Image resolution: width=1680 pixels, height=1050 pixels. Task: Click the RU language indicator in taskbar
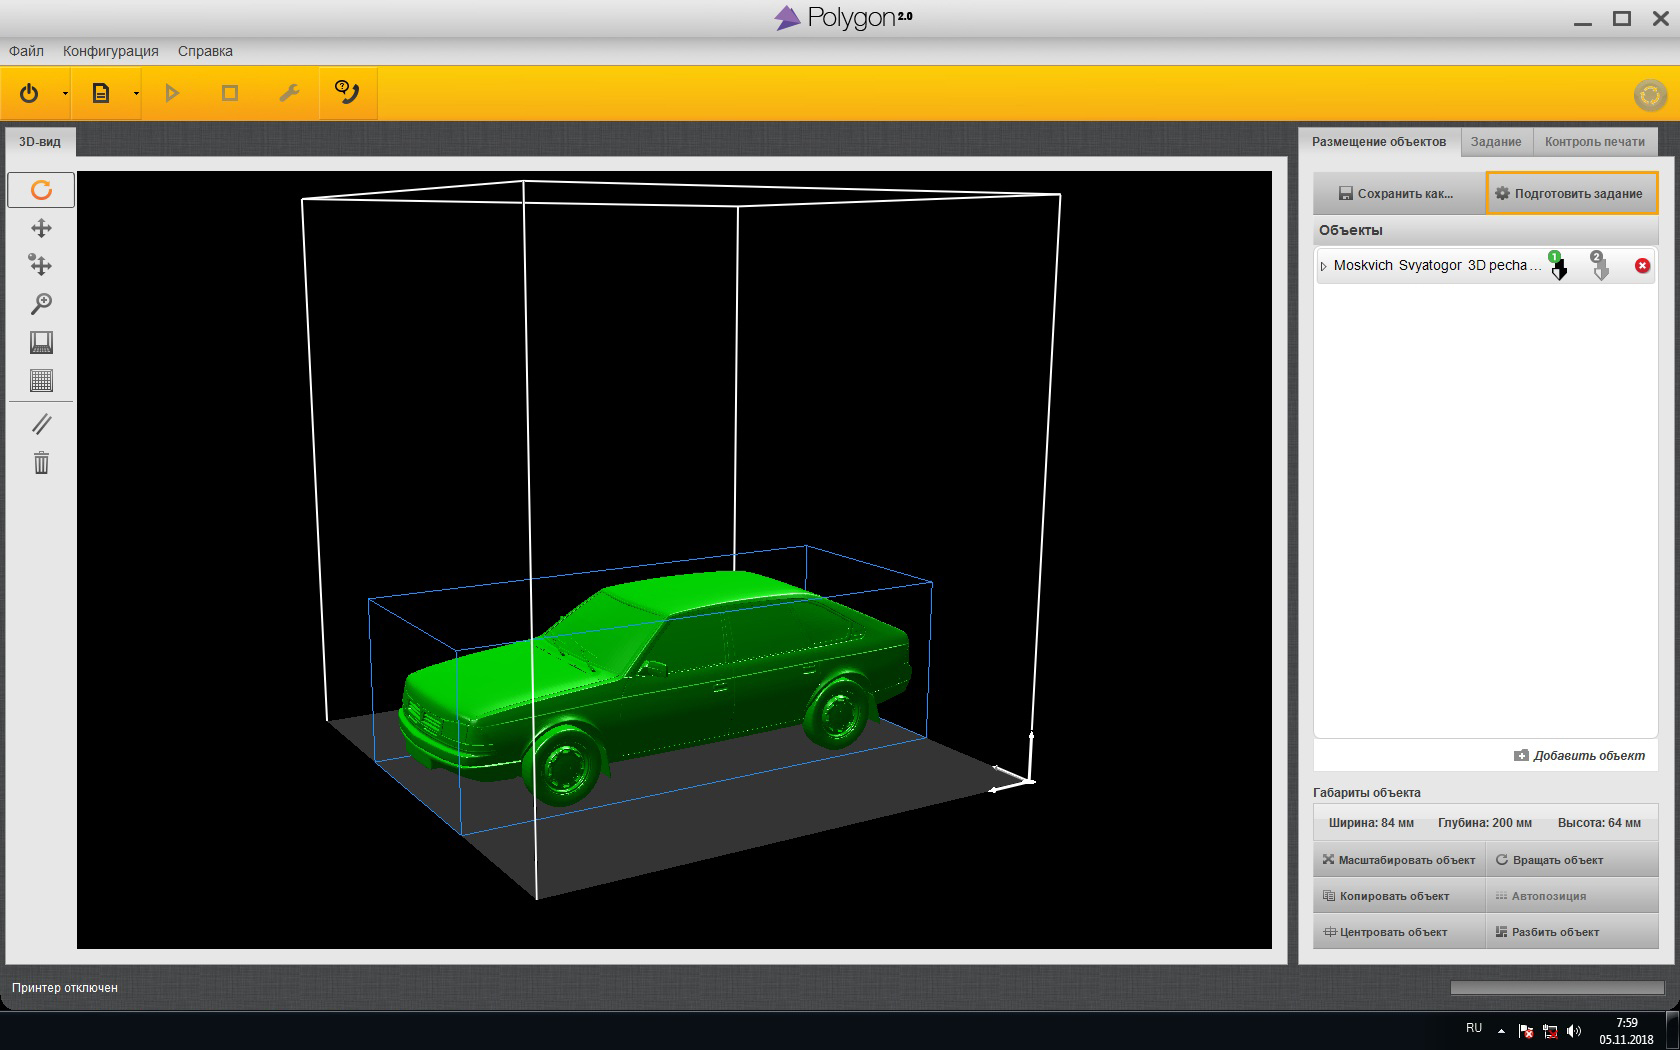1473,1028
